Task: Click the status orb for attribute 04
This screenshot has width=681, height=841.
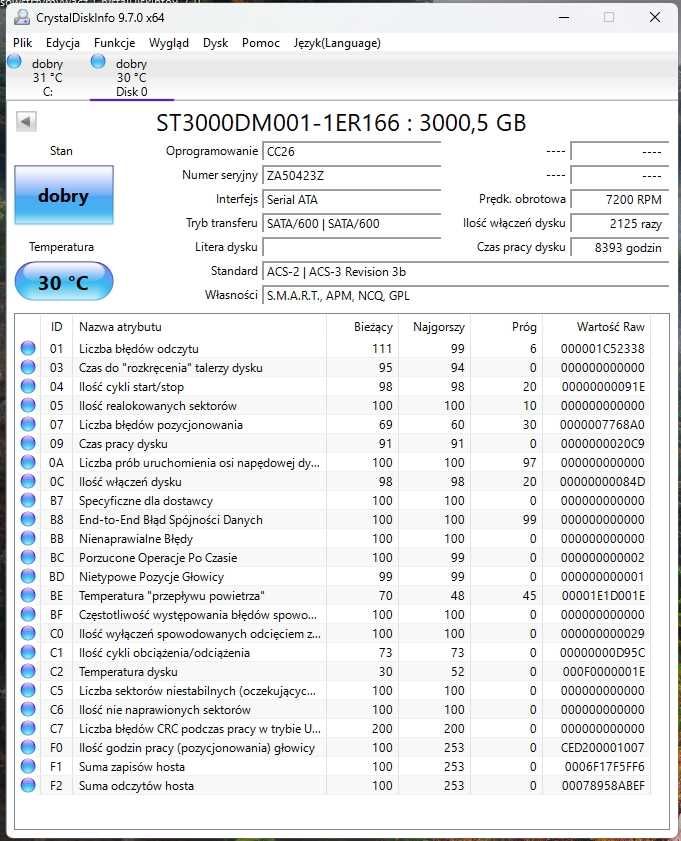Action: pyautogui.click(x=28, y=386)
